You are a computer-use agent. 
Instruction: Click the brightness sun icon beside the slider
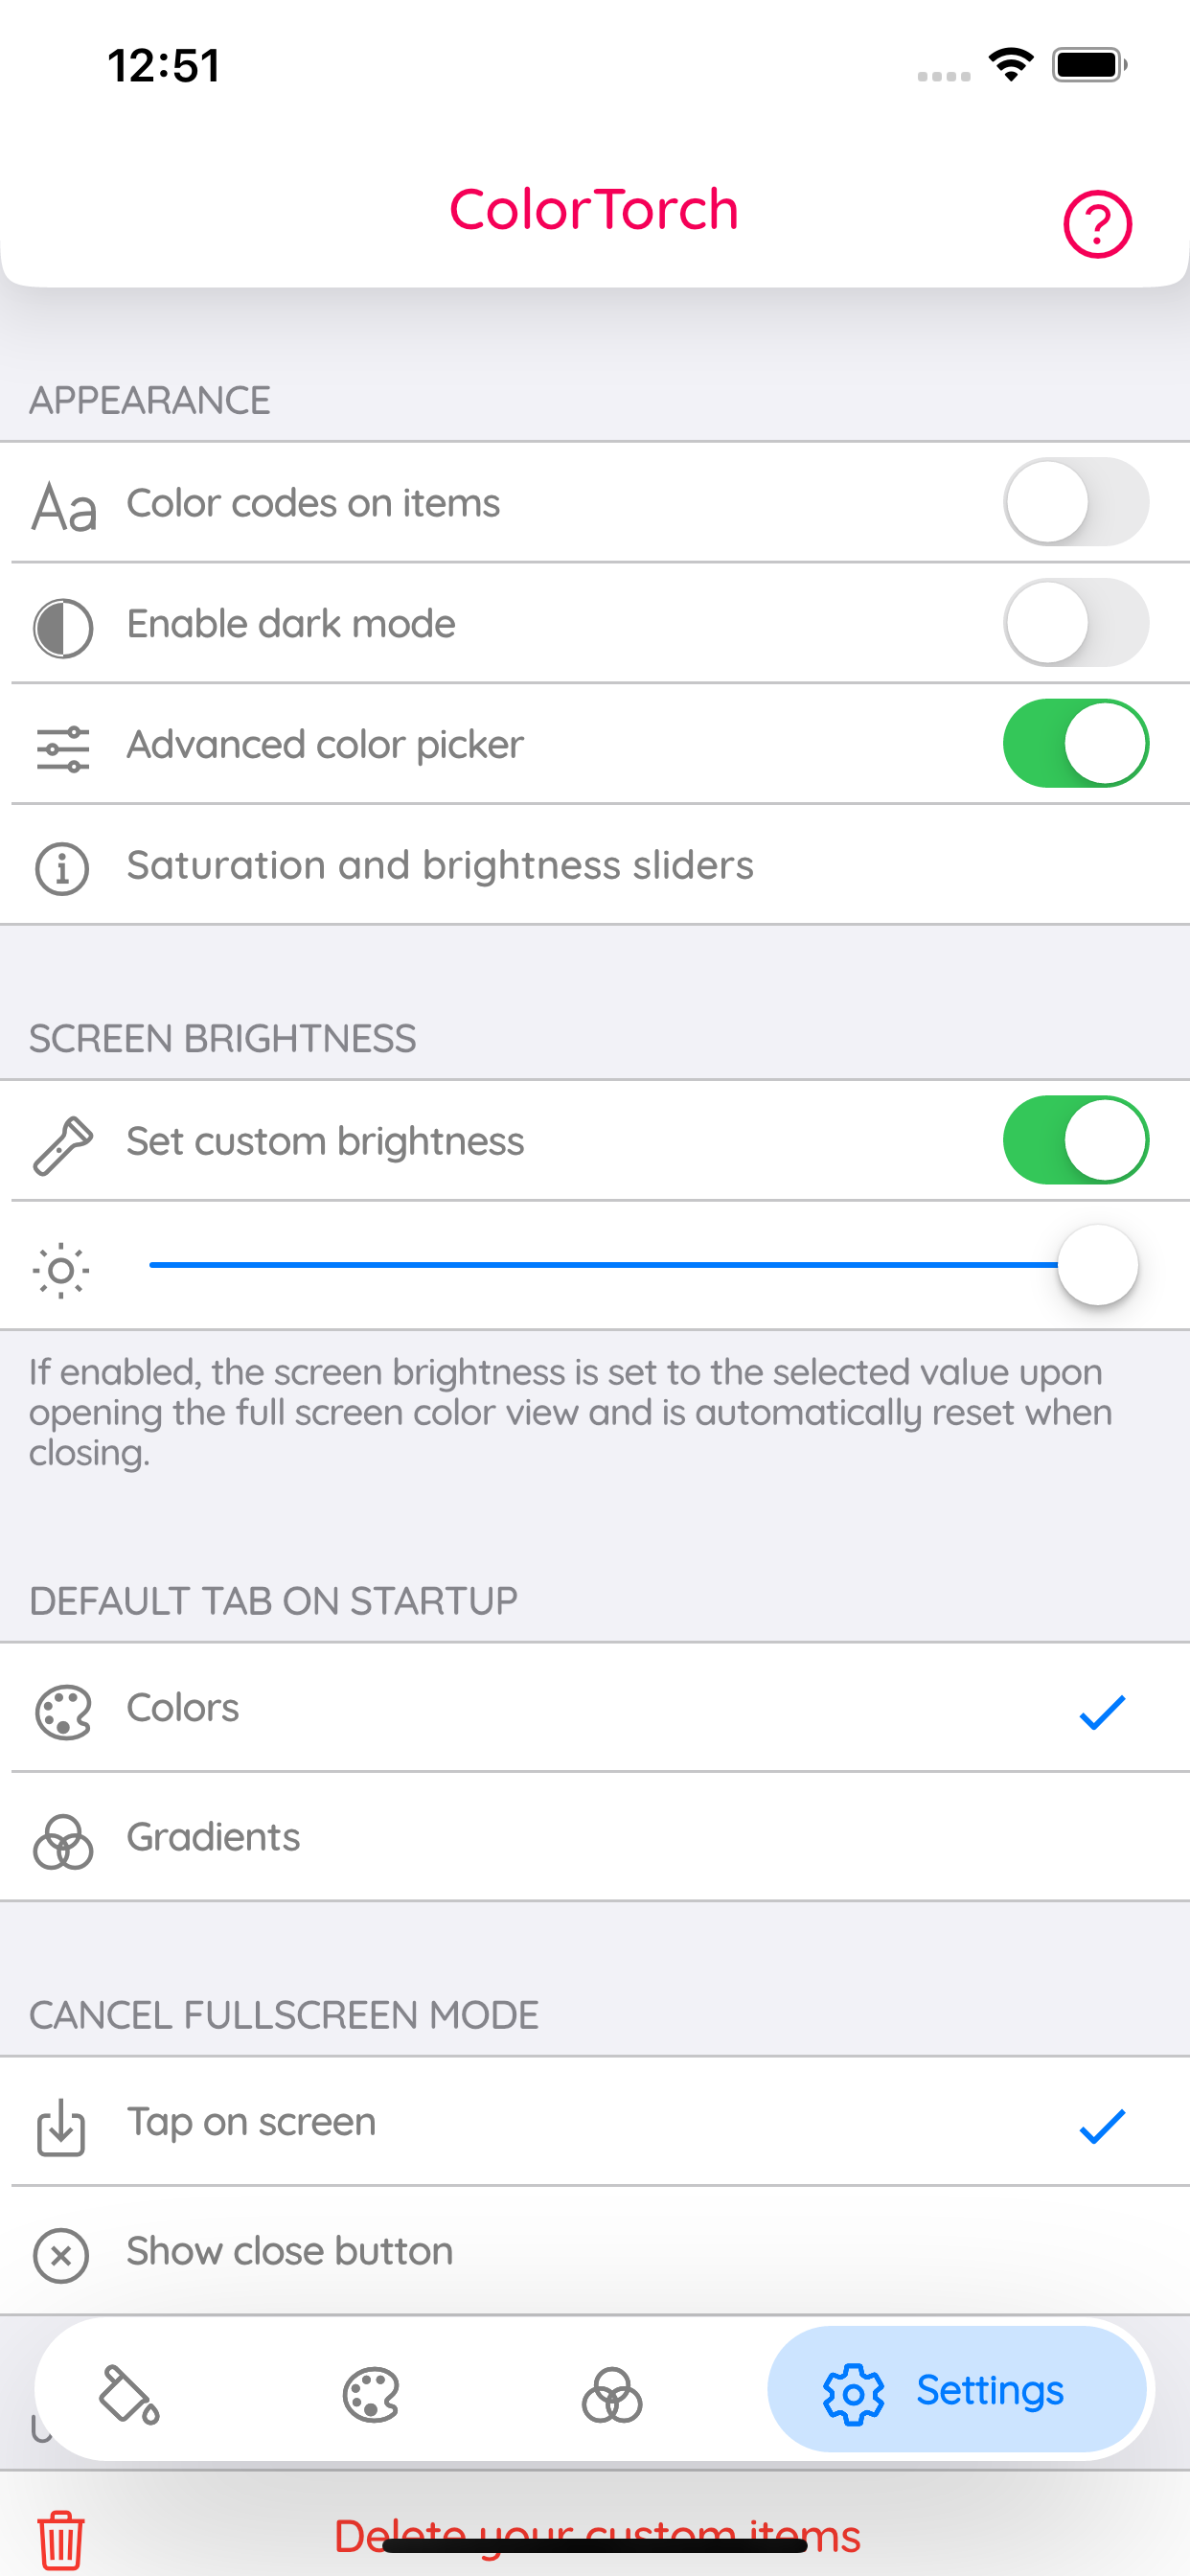click(x=62, y=1268)
